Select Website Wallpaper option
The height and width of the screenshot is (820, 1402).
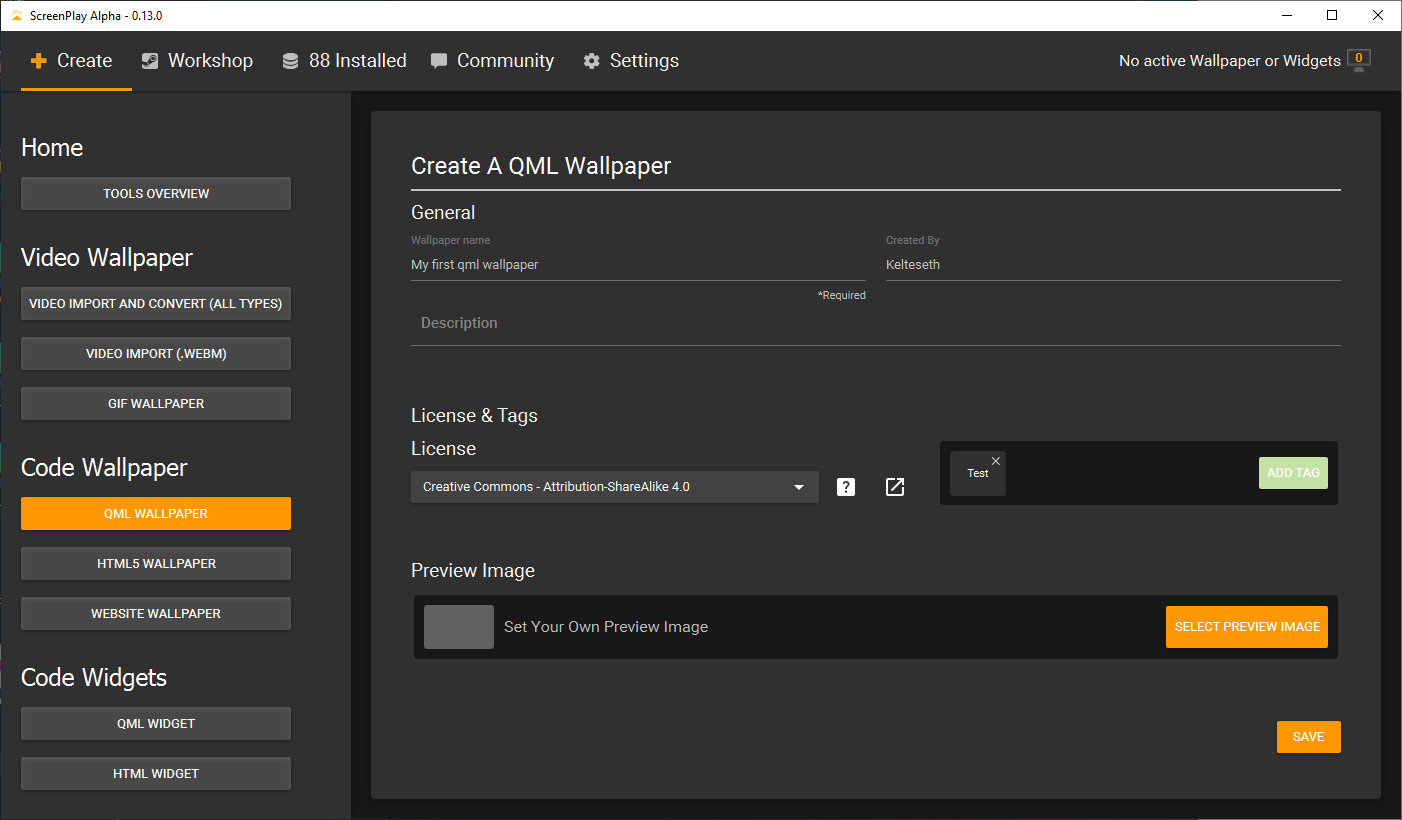pyautogui.click(x=156, y=614)
